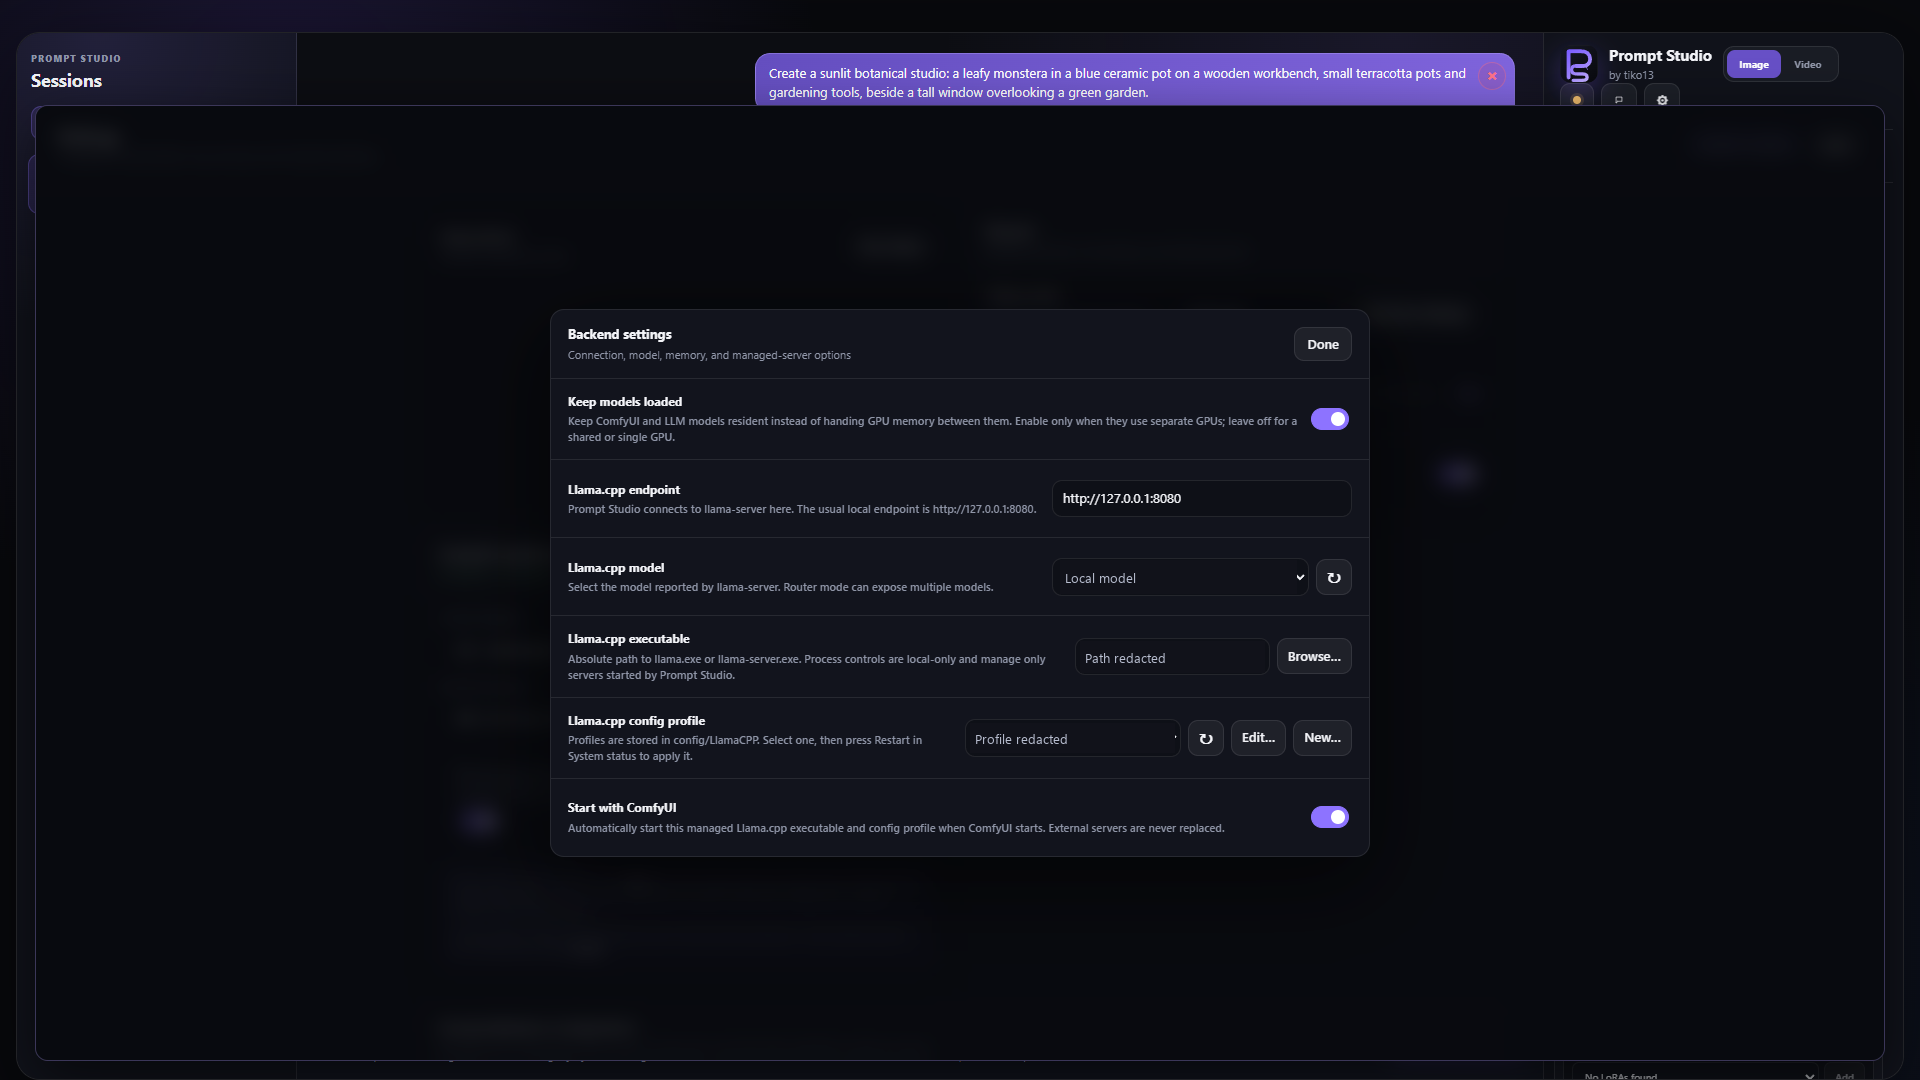The image size is (1920, 1080).
Task: Open the settings gear icon
Action: click(1662, 99)
